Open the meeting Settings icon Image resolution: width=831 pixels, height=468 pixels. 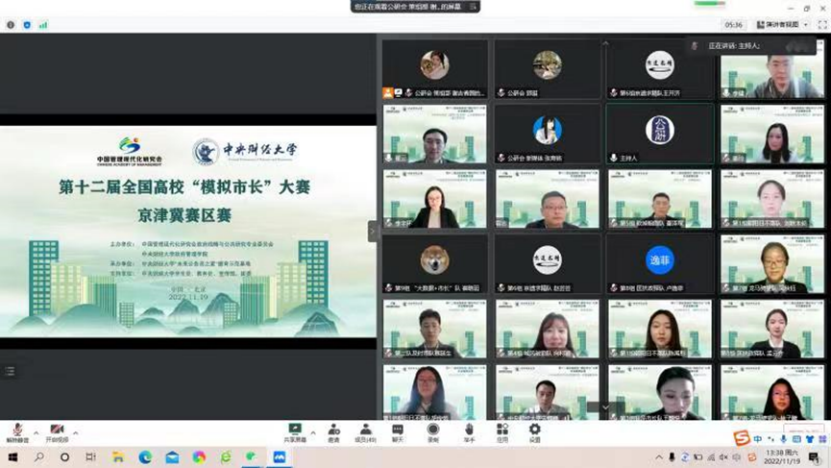coord(535,430)
